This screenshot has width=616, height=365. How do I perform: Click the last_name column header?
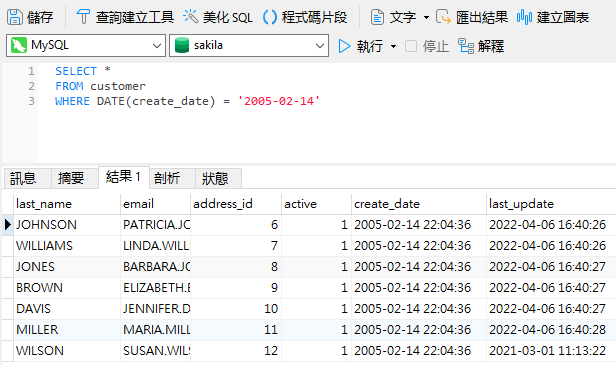point(67,204)
